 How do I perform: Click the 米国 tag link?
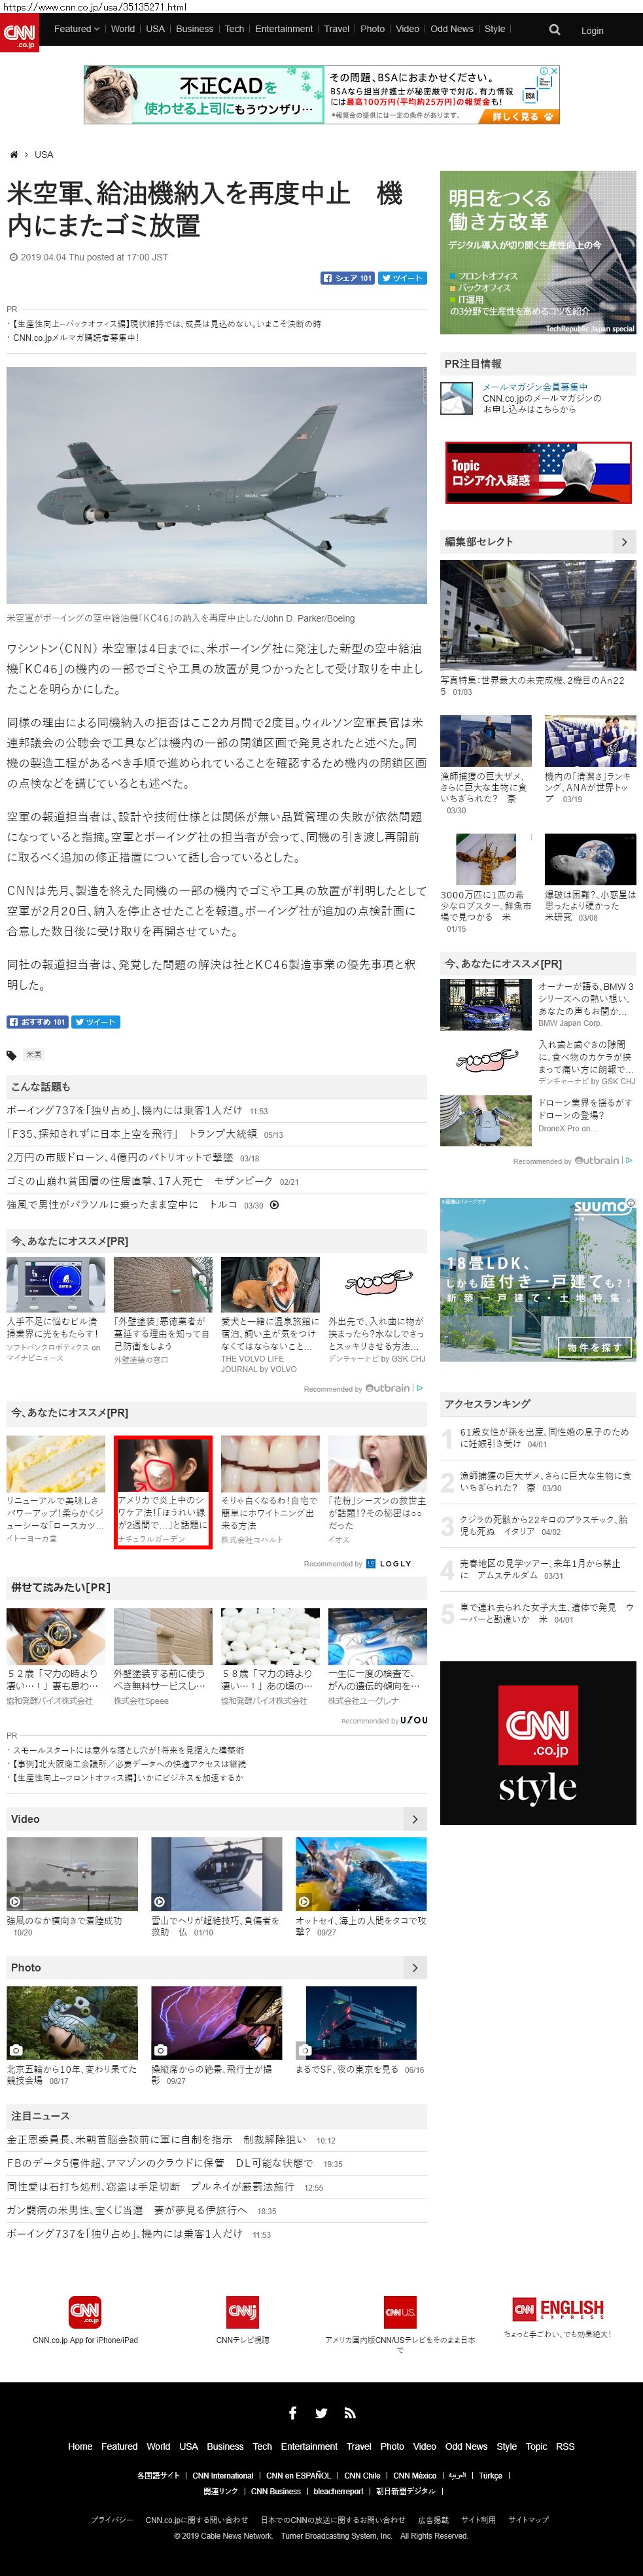click(x=33, y=1054)
